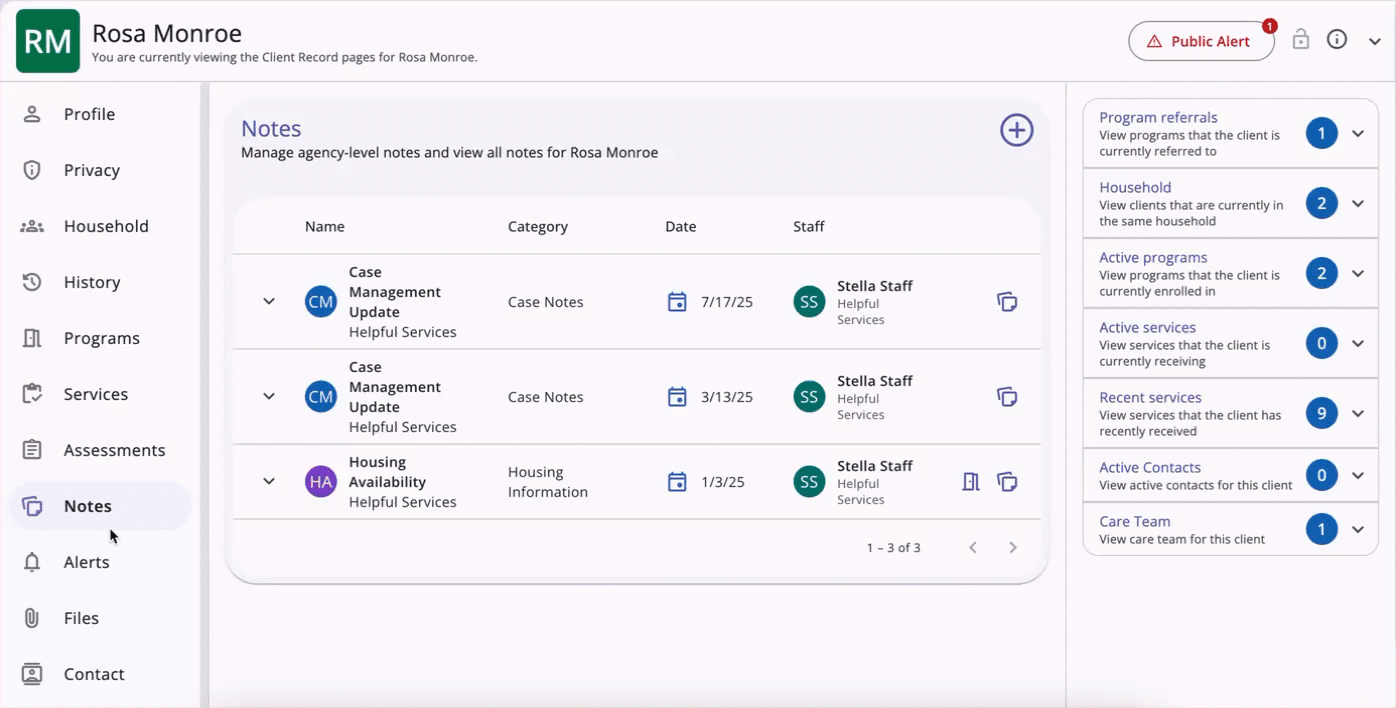Open the Active programs link
Image resolution: width=1396 pixels, height=708 pixels.
(1153, 257)
